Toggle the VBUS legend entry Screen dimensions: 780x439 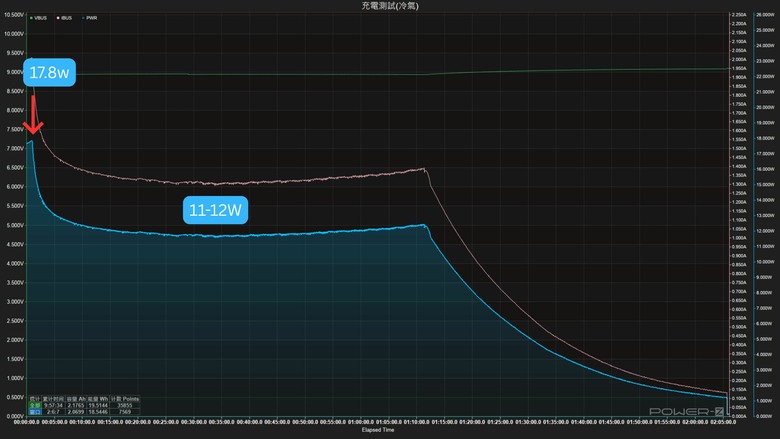click(38, 18)
